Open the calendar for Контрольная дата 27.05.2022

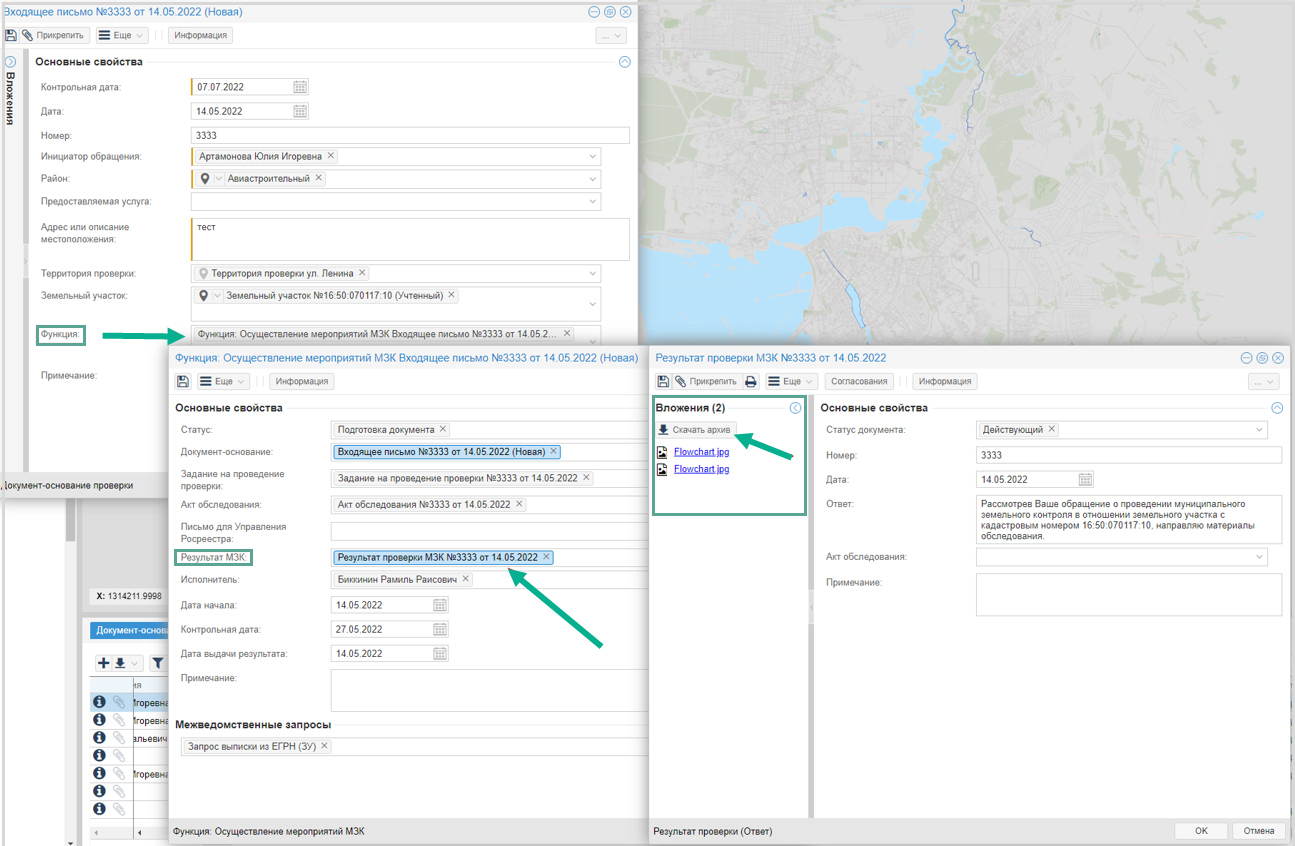(x=440, y=629)
